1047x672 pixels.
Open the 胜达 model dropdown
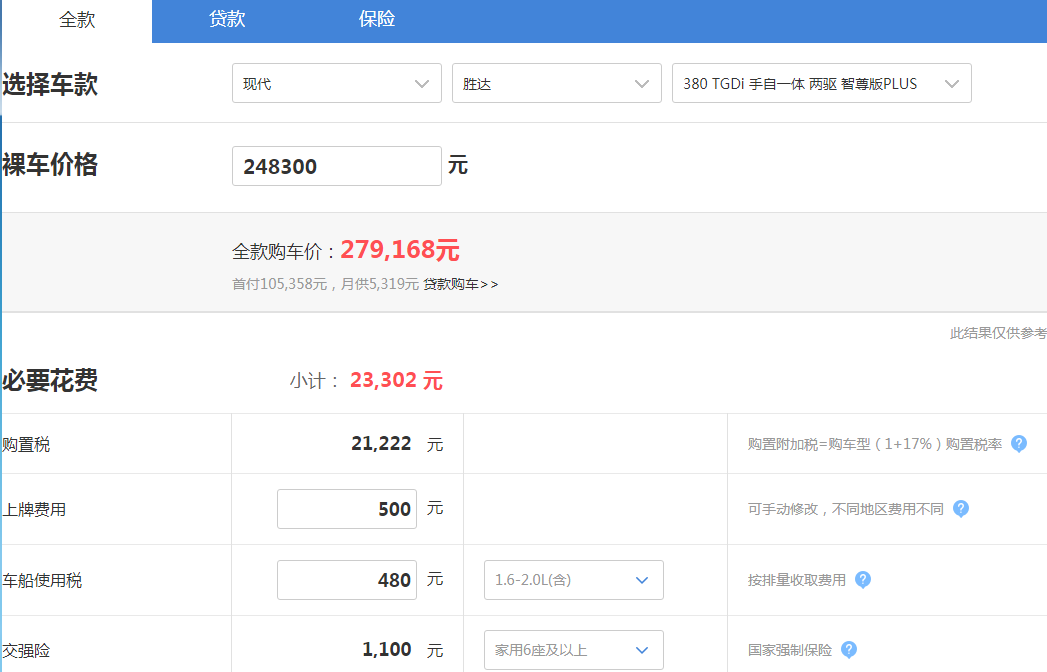coord(557,83)
